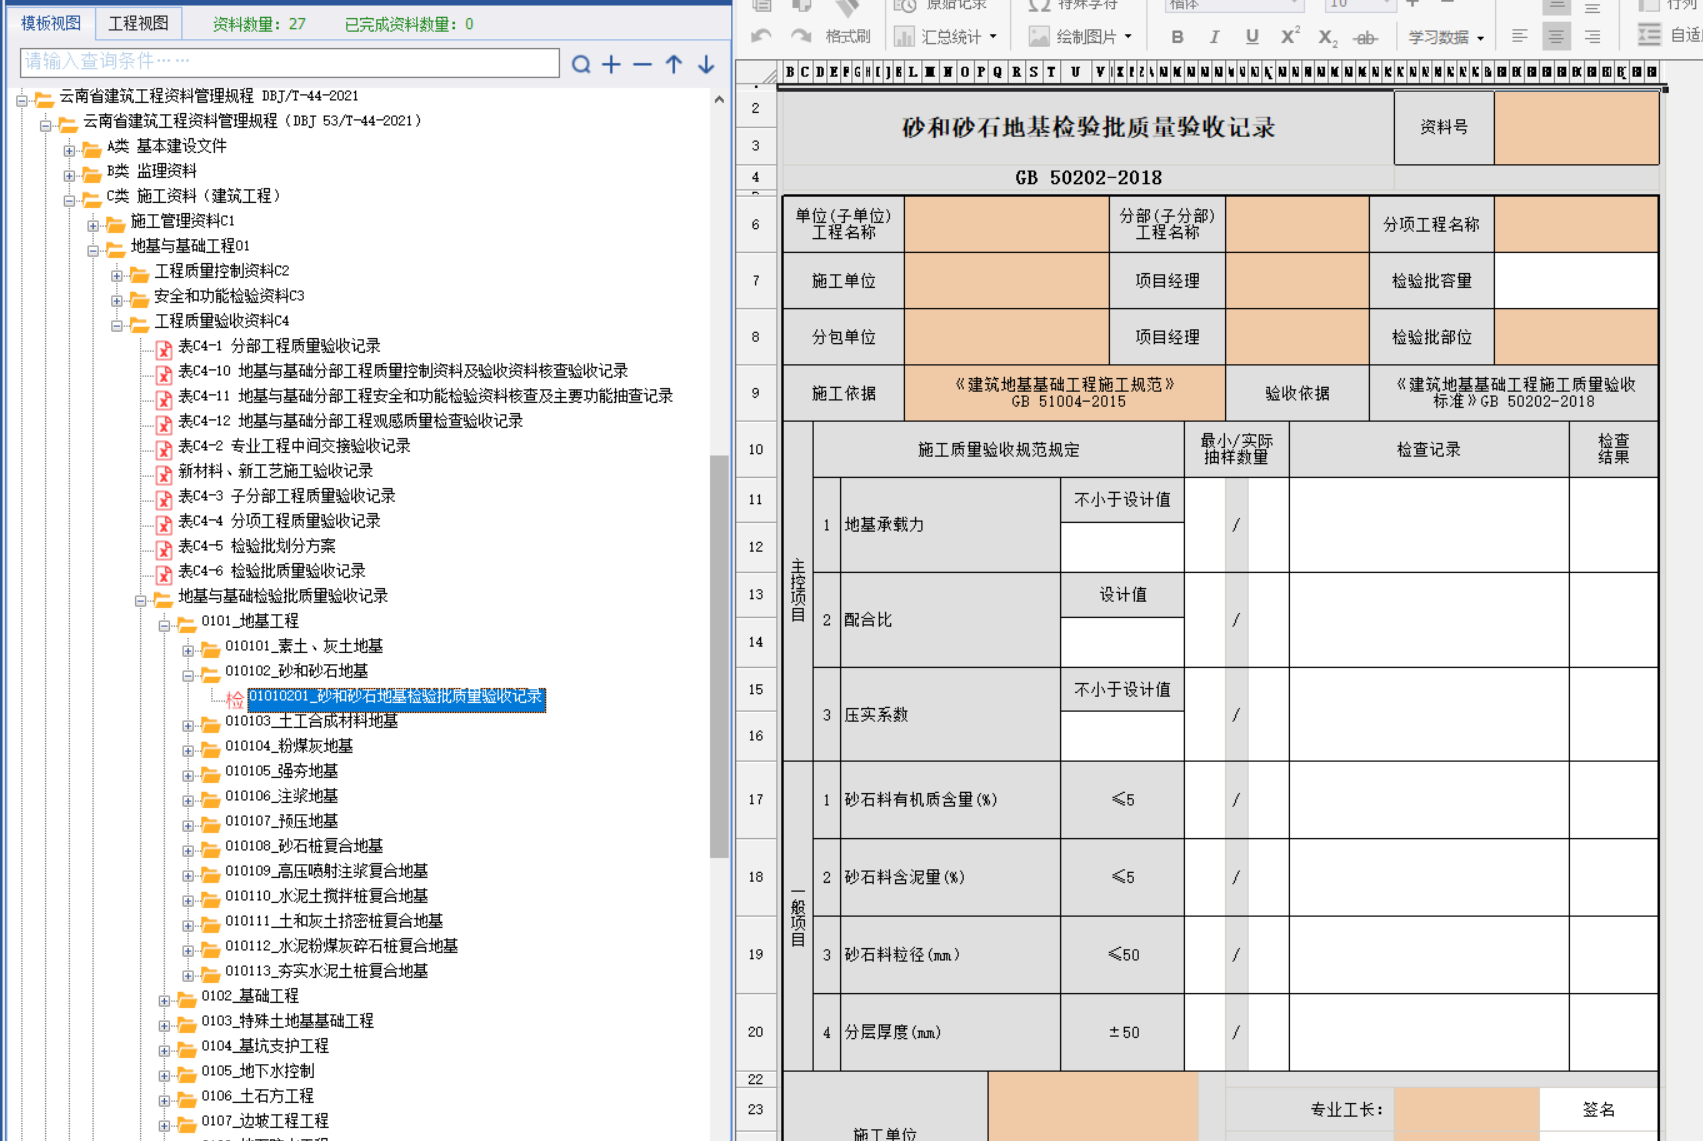
Task: Click the tree scroll-up arrow
Action: (x=719, y=100)
